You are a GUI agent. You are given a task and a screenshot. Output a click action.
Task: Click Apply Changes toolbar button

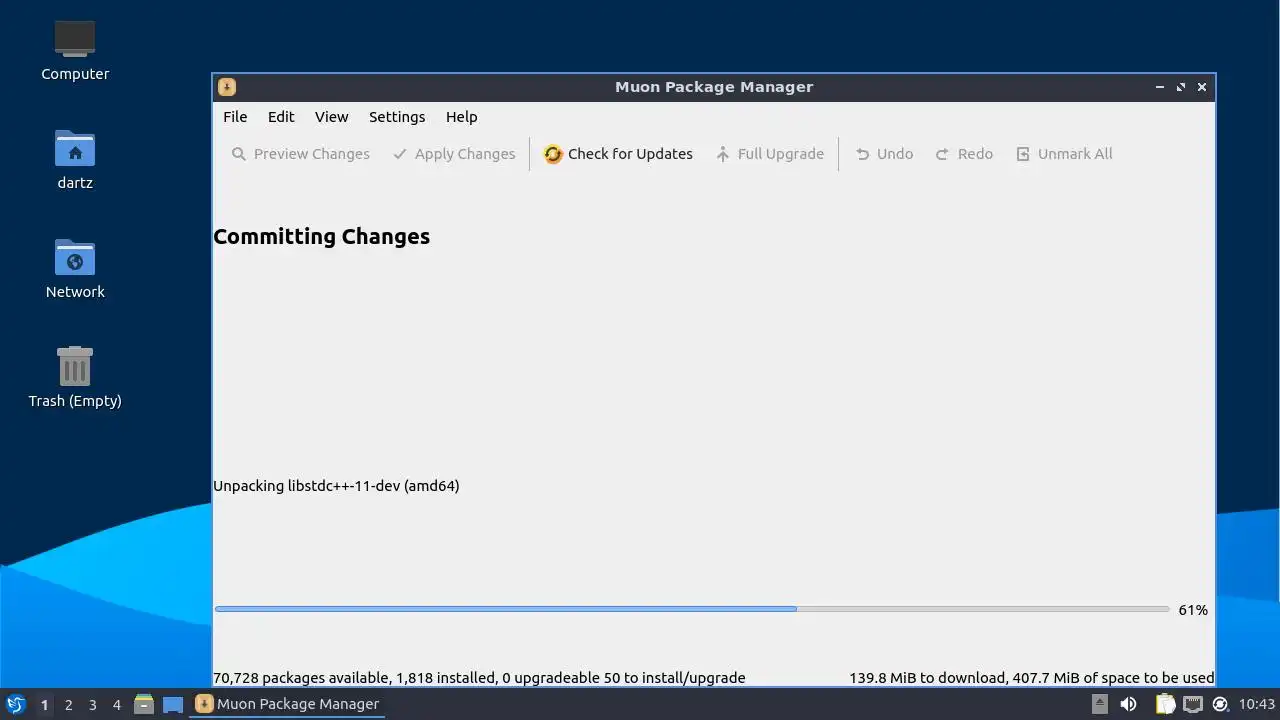click(454, 154)
